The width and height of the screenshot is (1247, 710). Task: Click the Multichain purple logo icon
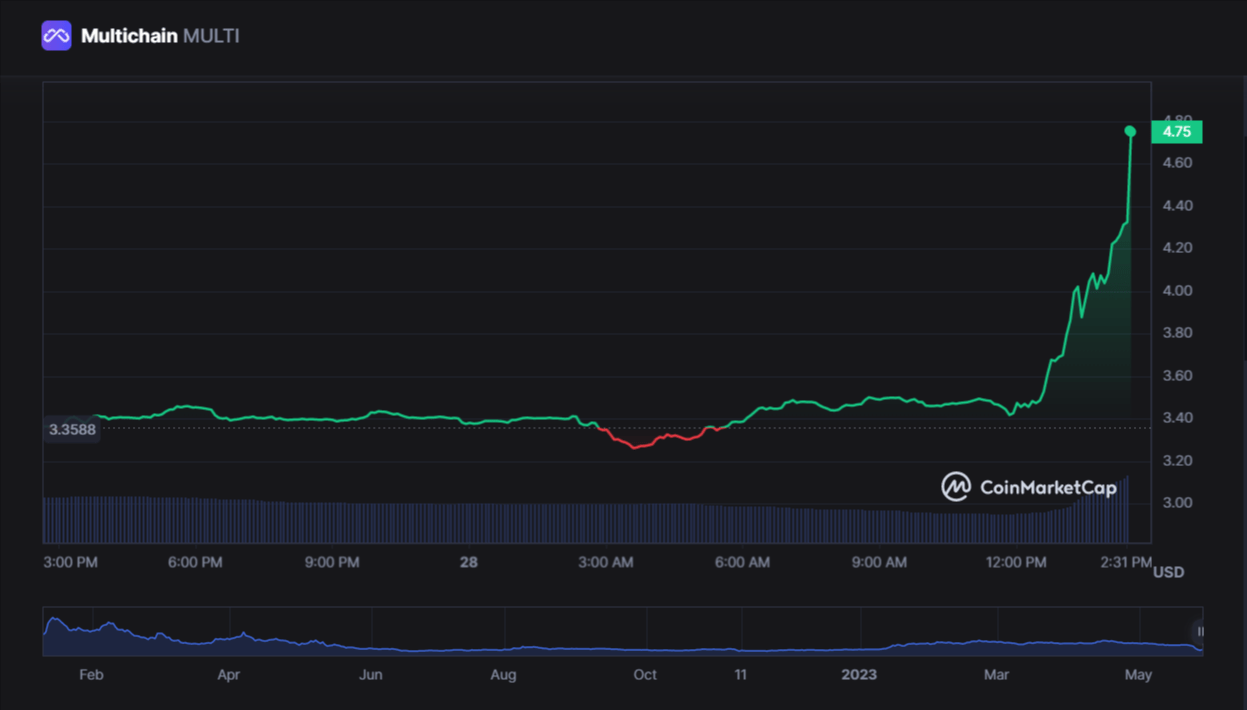(x=56, y=36)
